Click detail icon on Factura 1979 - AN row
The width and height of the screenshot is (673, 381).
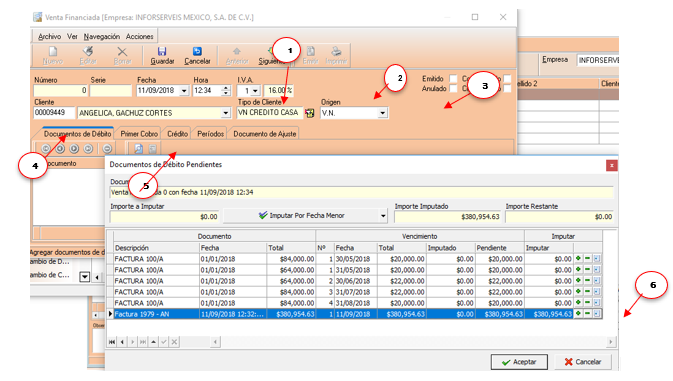pos(597,314)
